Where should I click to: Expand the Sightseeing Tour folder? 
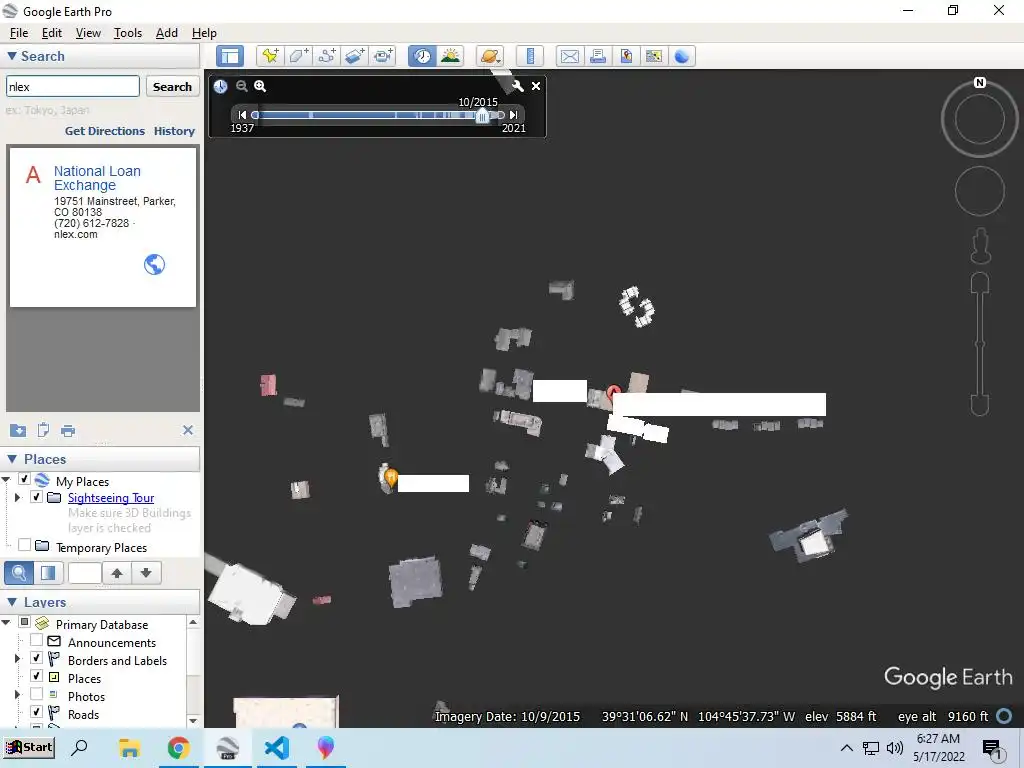(18, 498)
